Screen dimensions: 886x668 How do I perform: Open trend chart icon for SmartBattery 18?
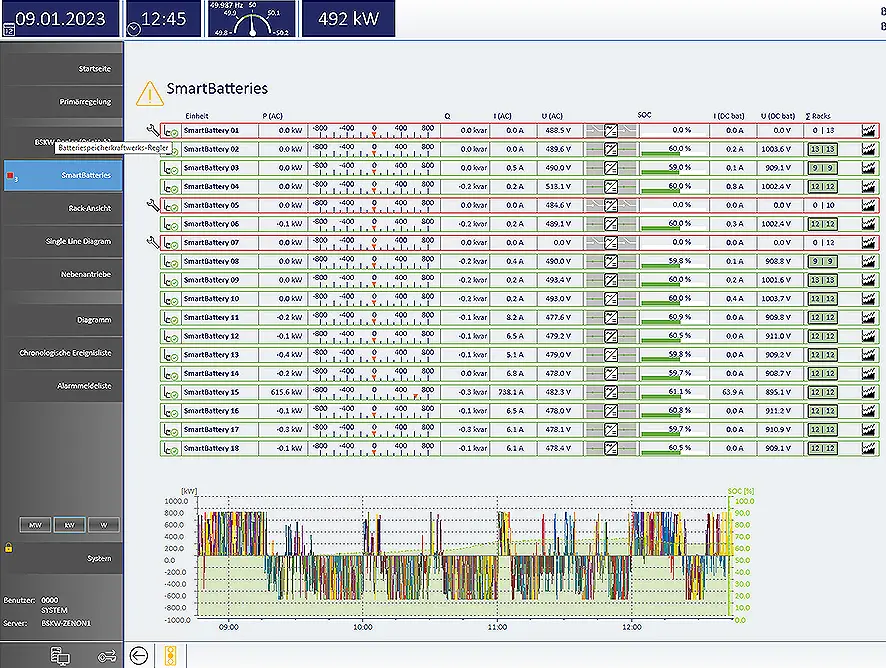(868, 448)
